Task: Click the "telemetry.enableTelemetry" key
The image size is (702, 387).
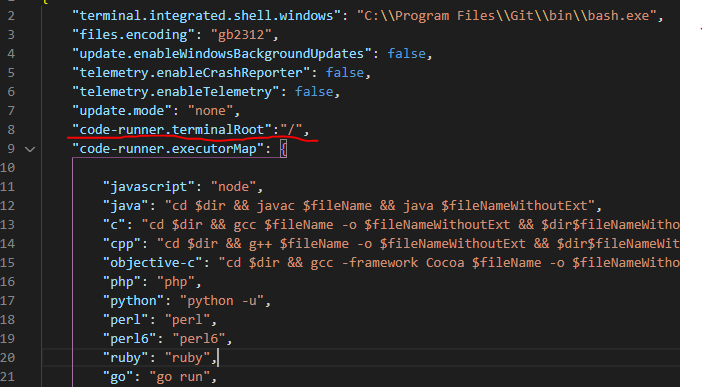Action: pyautogui.click(x=176, y=92)
